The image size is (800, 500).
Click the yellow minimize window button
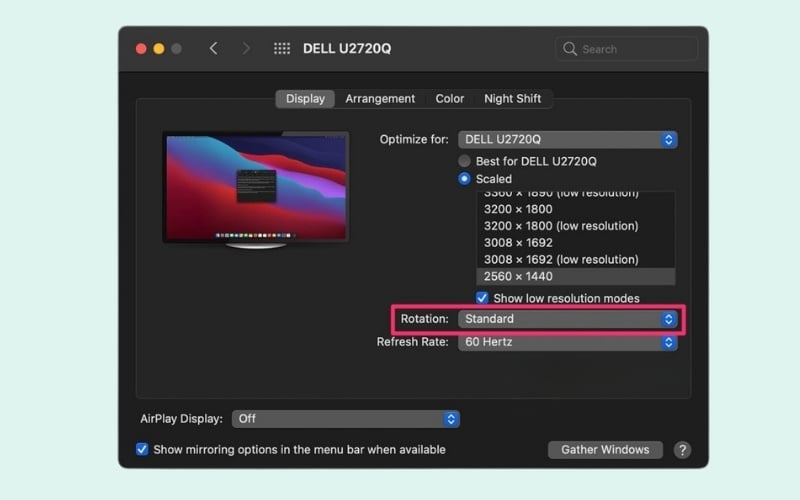[x=158, y=49]
